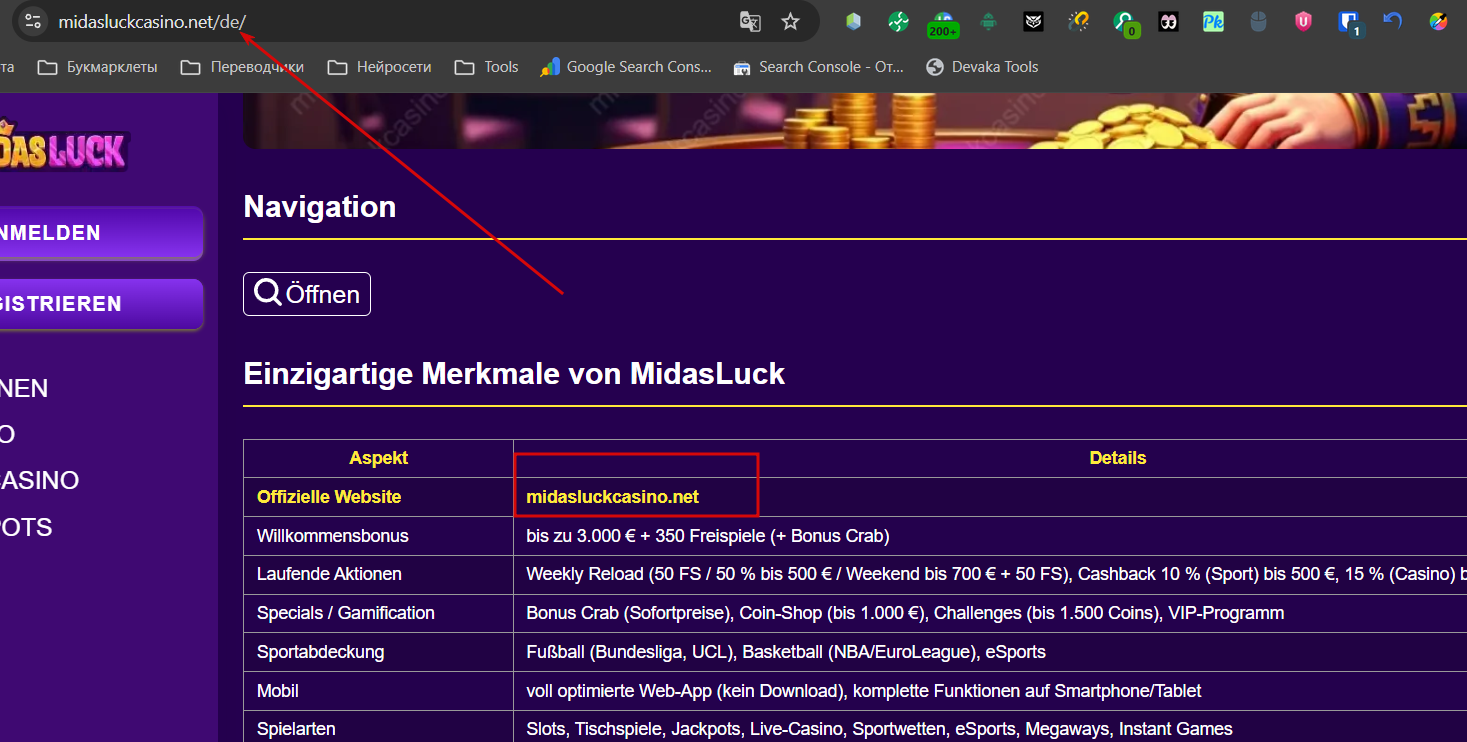Click the Bonus Crab (Sofortpreise) details cell
Image resolution: width=1467 pixels, height=742 pixels.
(905, 613)
